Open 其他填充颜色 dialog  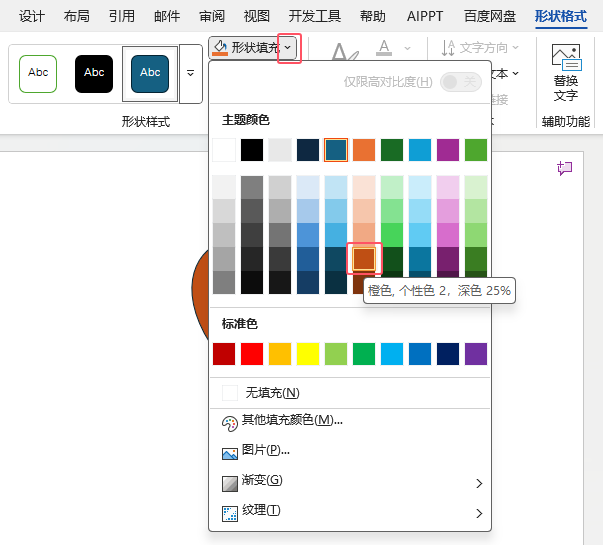pyautogui.click(x=350, y=421)
